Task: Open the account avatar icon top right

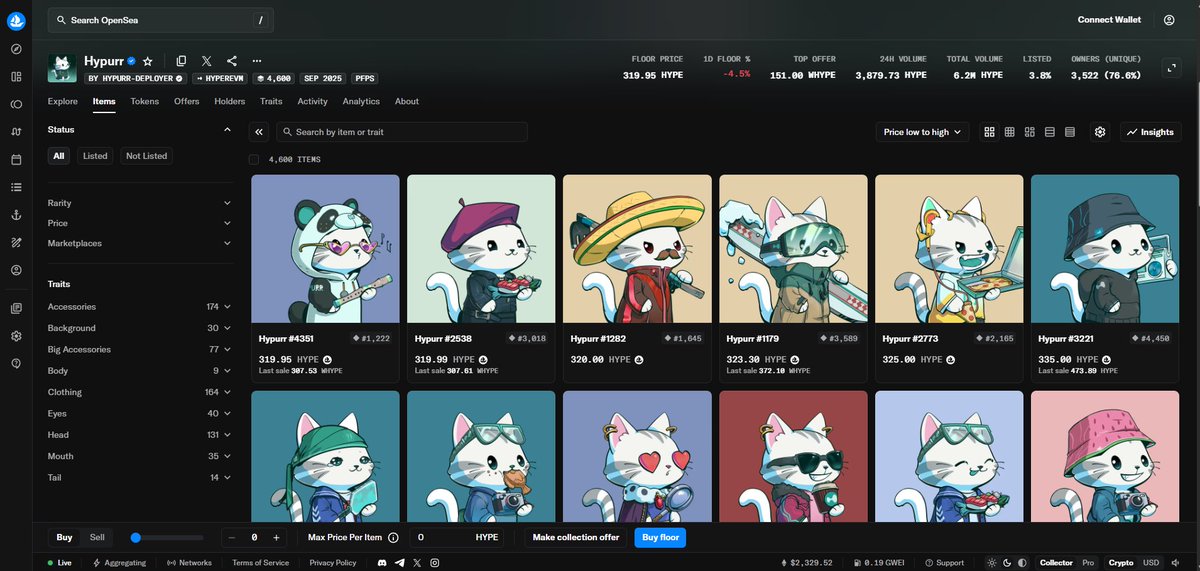Action: [1169, 20]
